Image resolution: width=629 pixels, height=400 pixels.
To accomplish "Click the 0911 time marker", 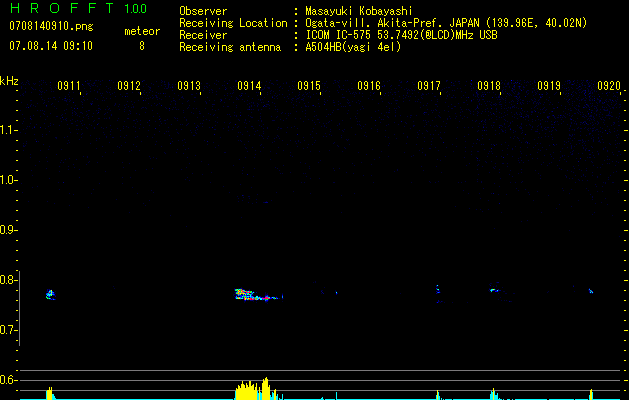I will tap(69, 86).
